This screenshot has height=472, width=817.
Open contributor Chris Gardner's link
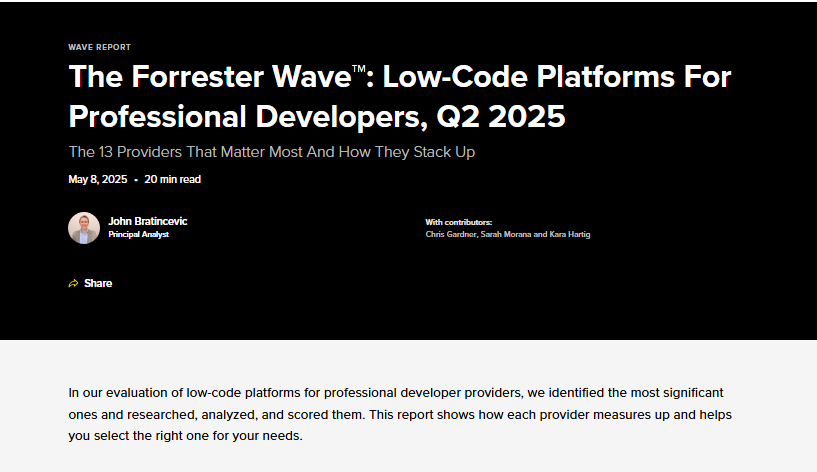(450, 234)
